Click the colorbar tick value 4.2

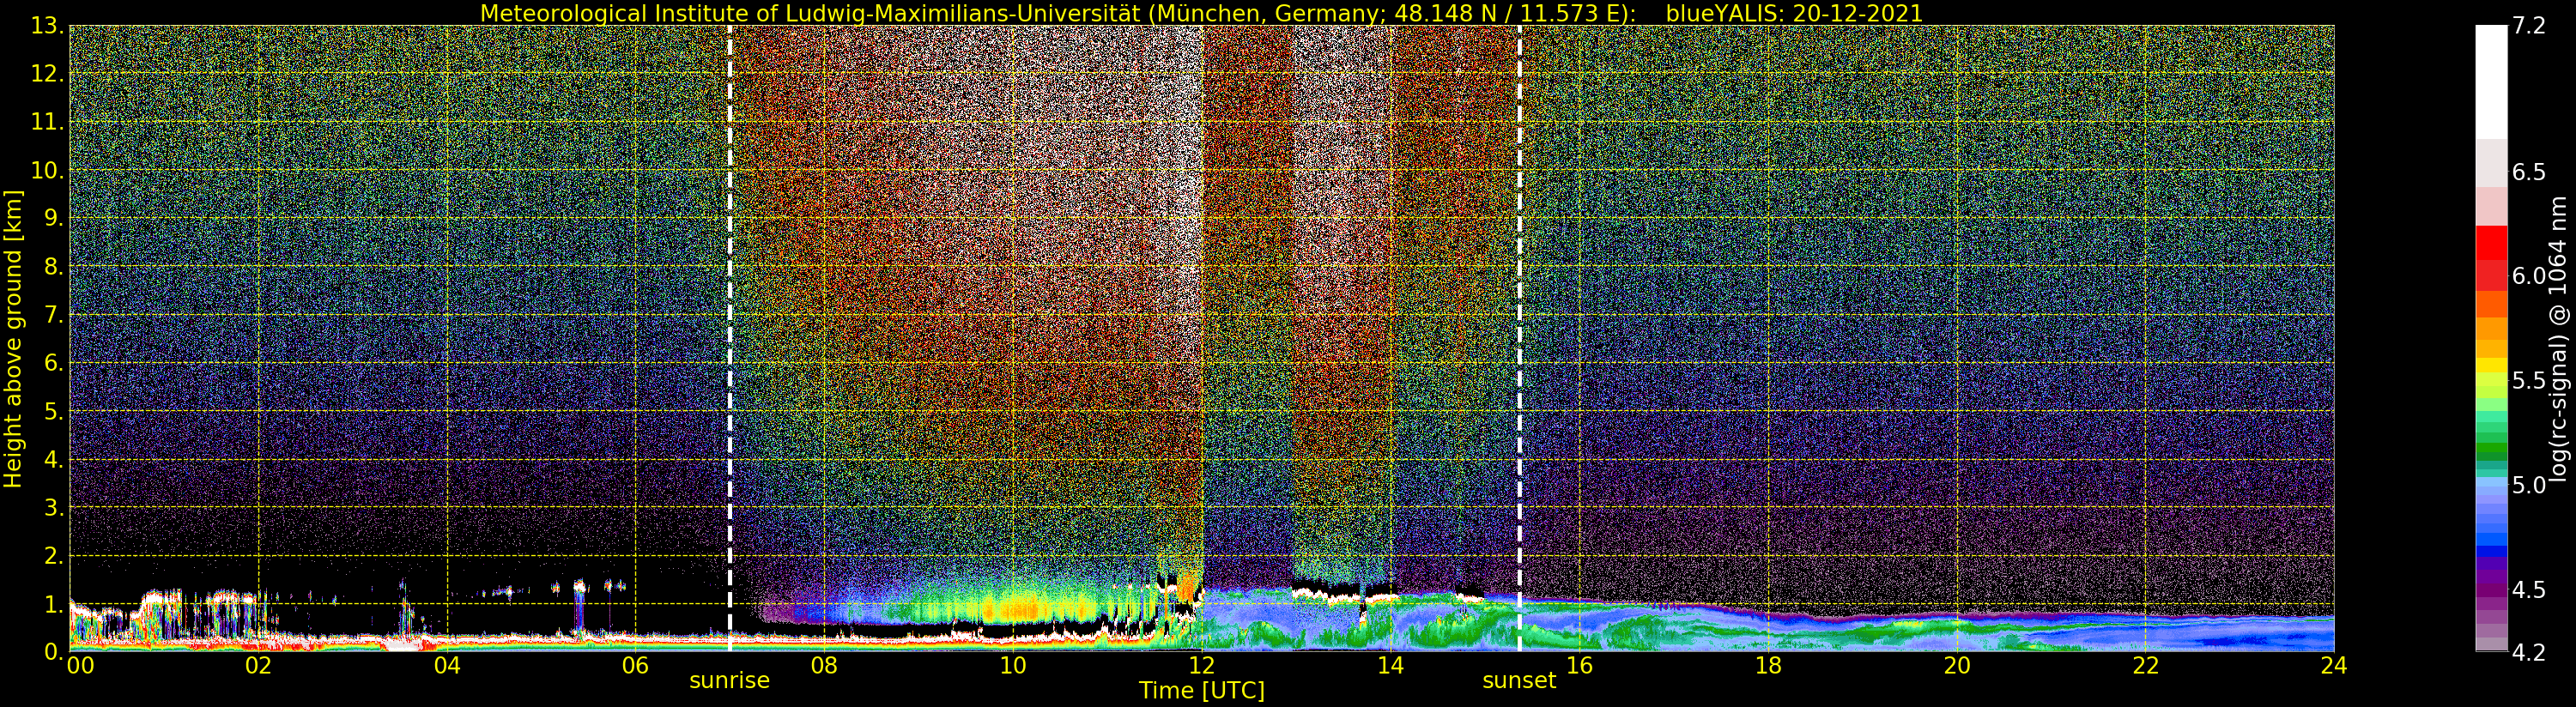(x=2529, y=652)
